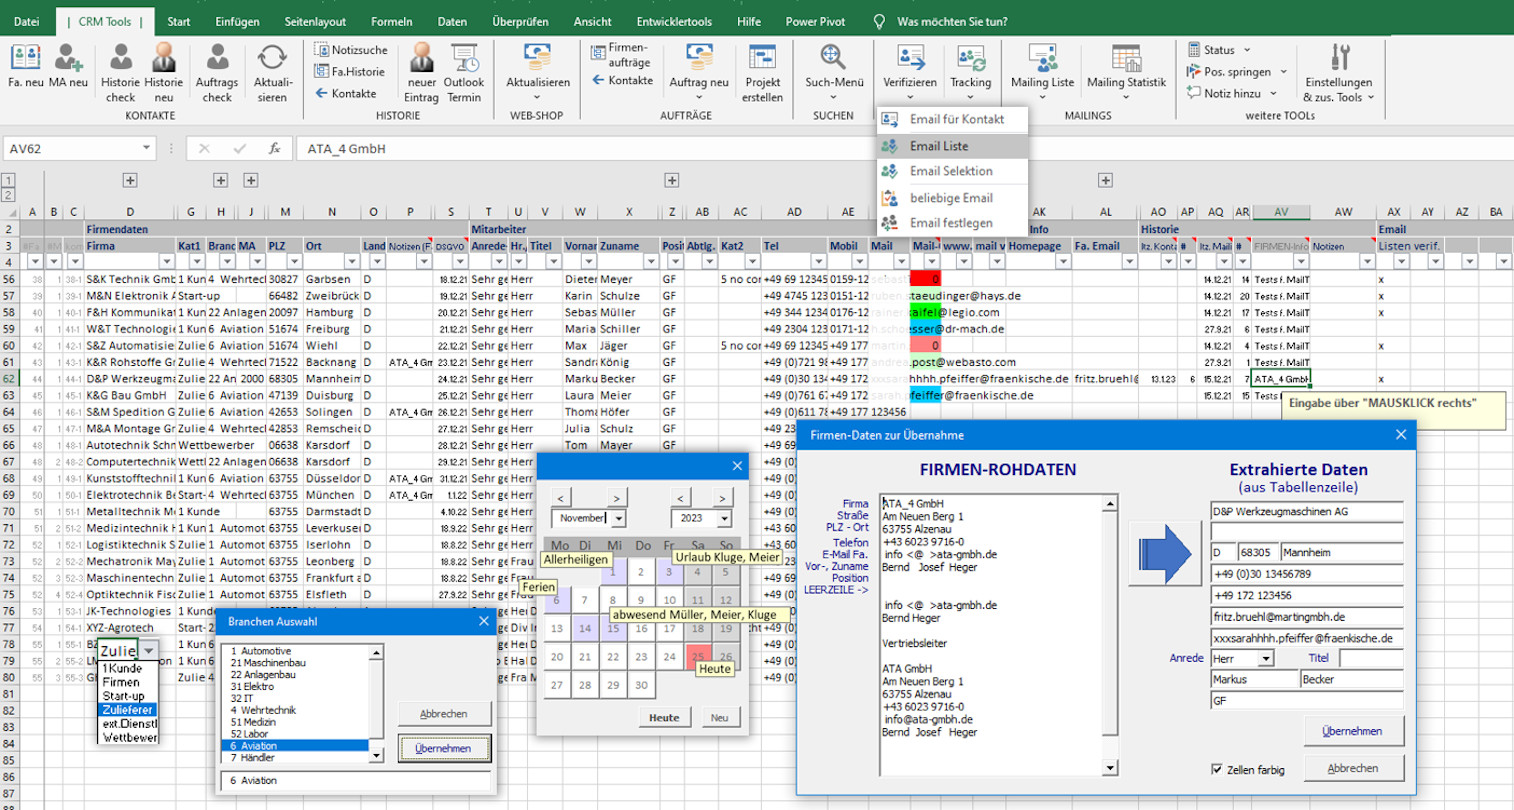Open Fa.Historie in ribbon
Viewport: 1514px width, 810px height.
(350, 71)
